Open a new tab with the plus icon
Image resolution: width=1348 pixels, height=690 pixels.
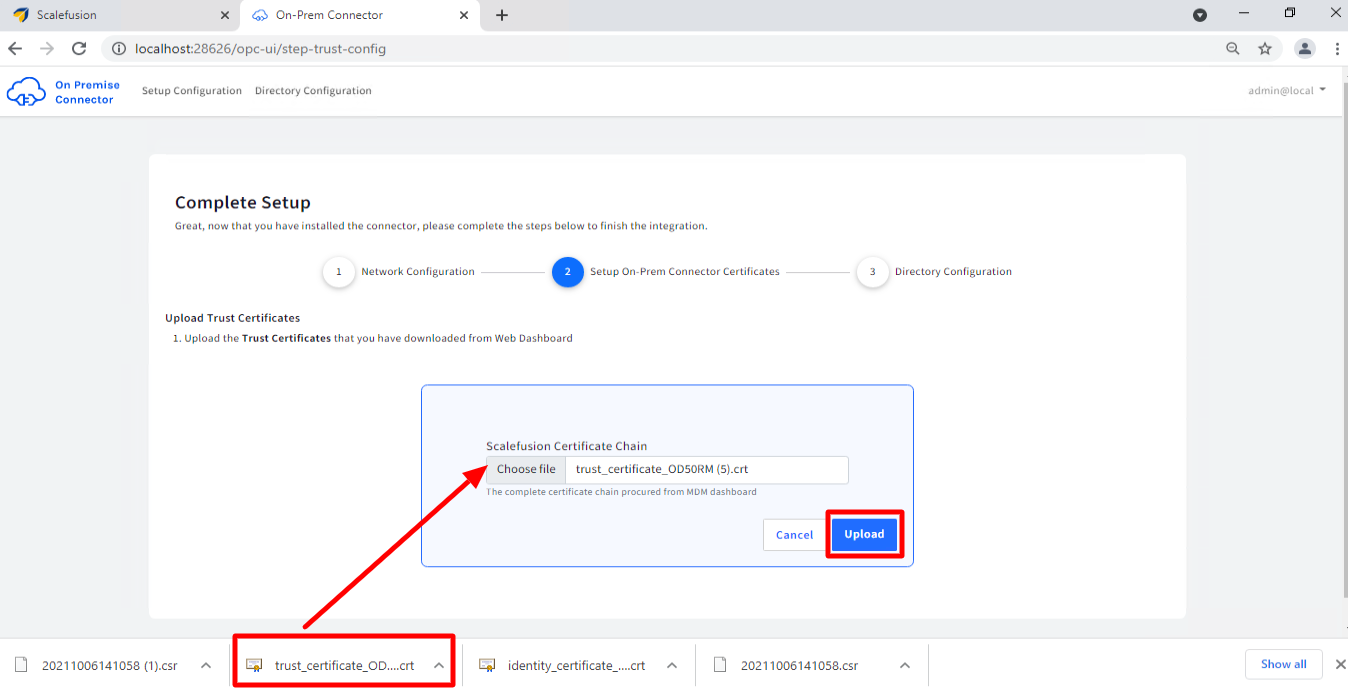[x=502, y=15]
